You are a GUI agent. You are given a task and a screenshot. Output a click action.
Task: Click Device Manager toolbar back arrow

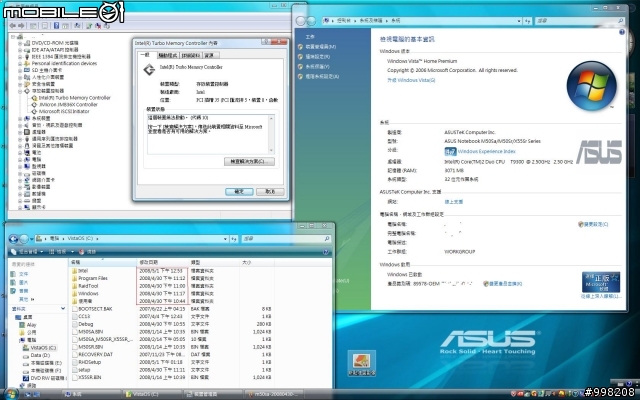(13, 26)
